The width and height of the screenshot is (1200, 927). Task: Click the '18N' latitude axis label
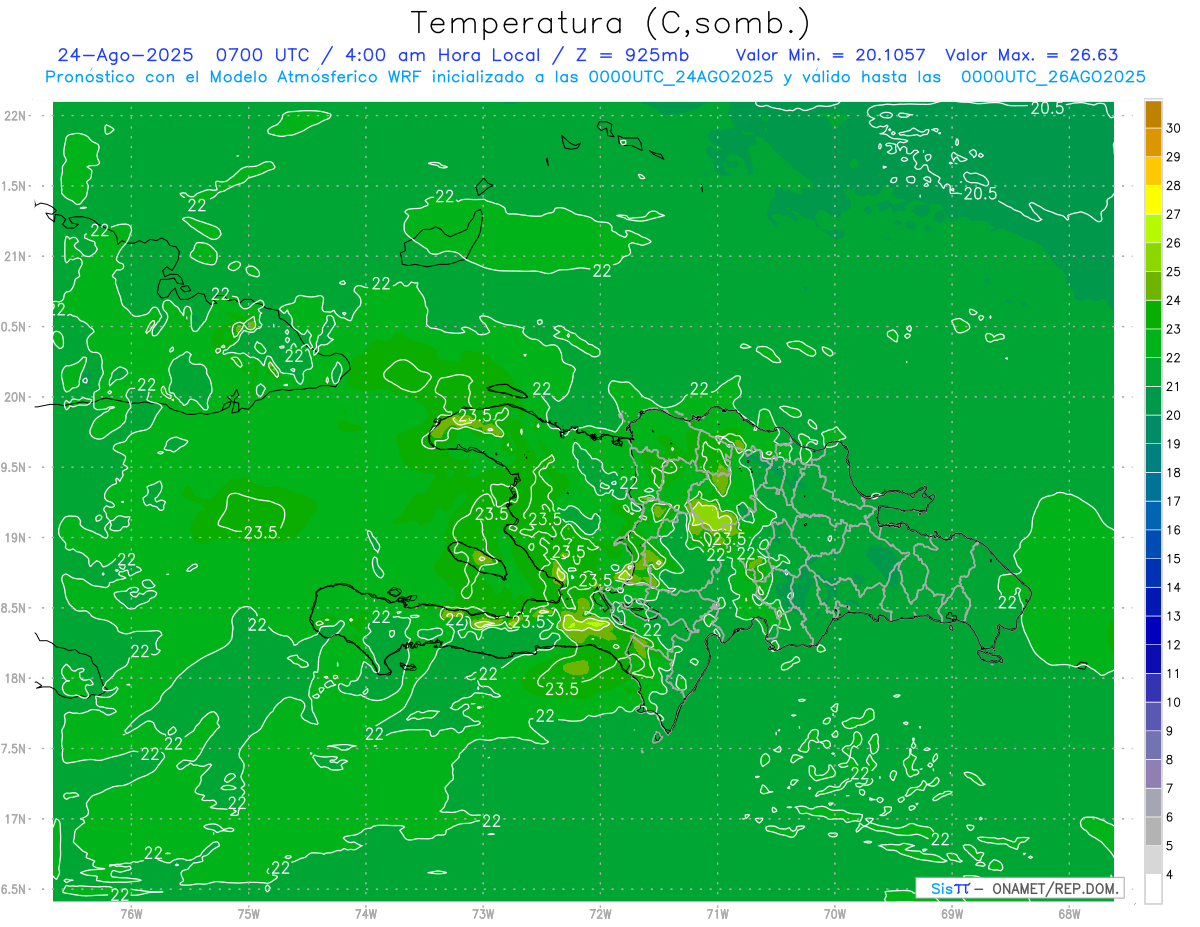click(x=14, y=679)
